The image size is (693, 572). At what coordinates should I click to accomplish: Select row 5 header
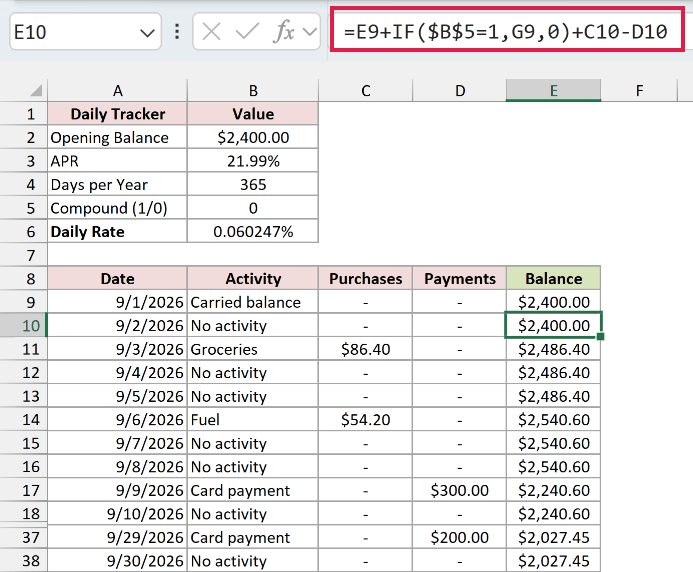click(24, 208)
